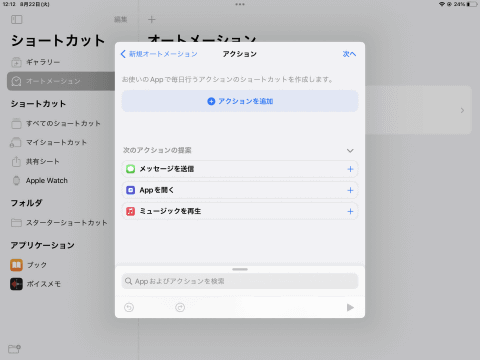
Task: Tap the plus icon to add automation
Action: tap(152, 20)
